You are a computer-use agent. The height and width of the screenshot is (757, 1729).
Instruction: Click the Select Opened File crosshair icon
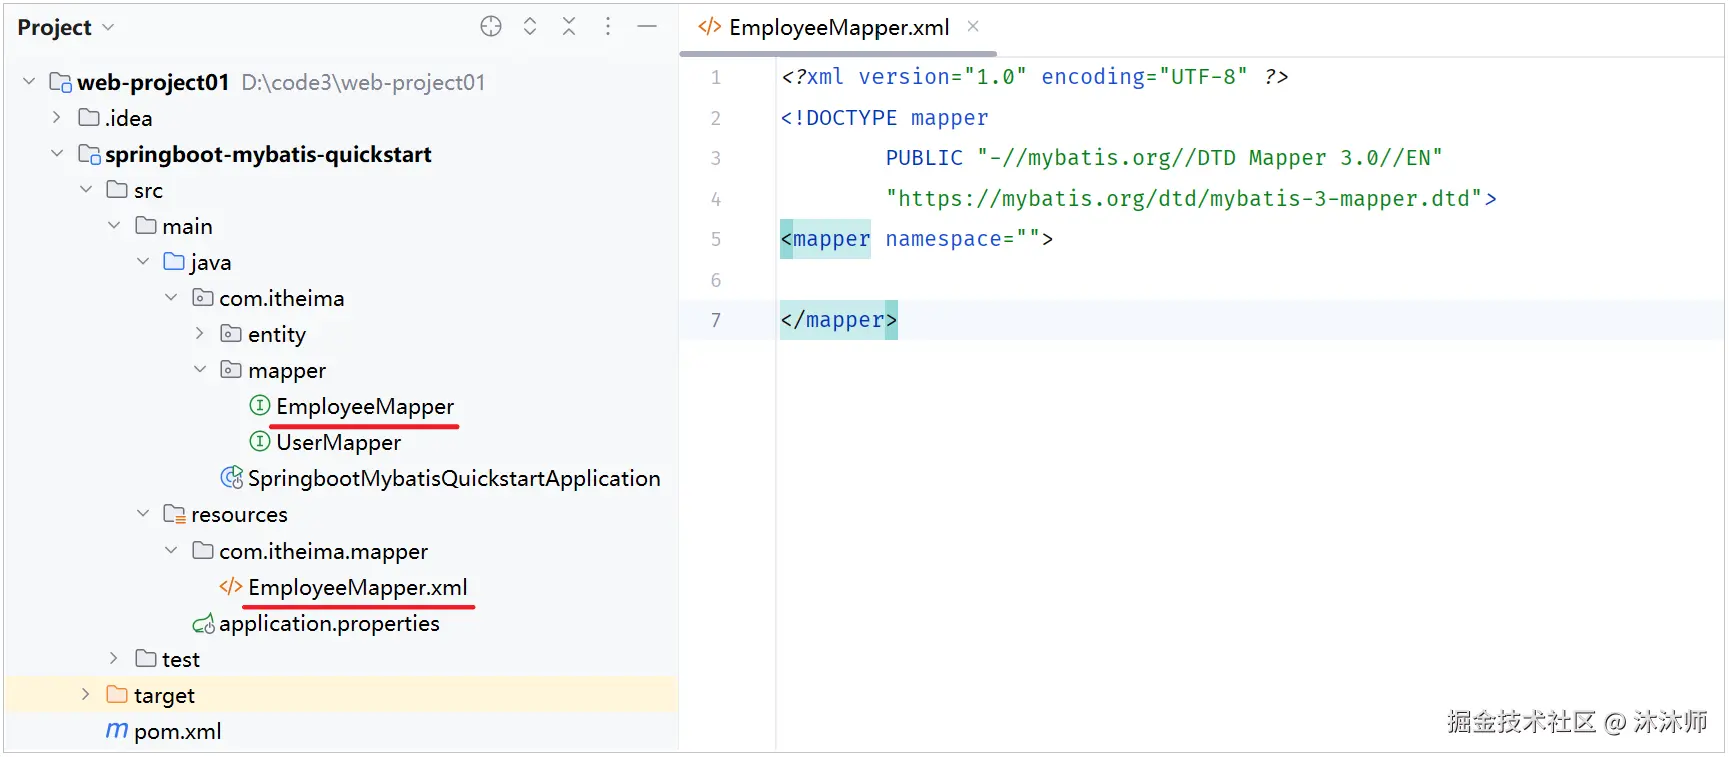click(x=490, y=27)
